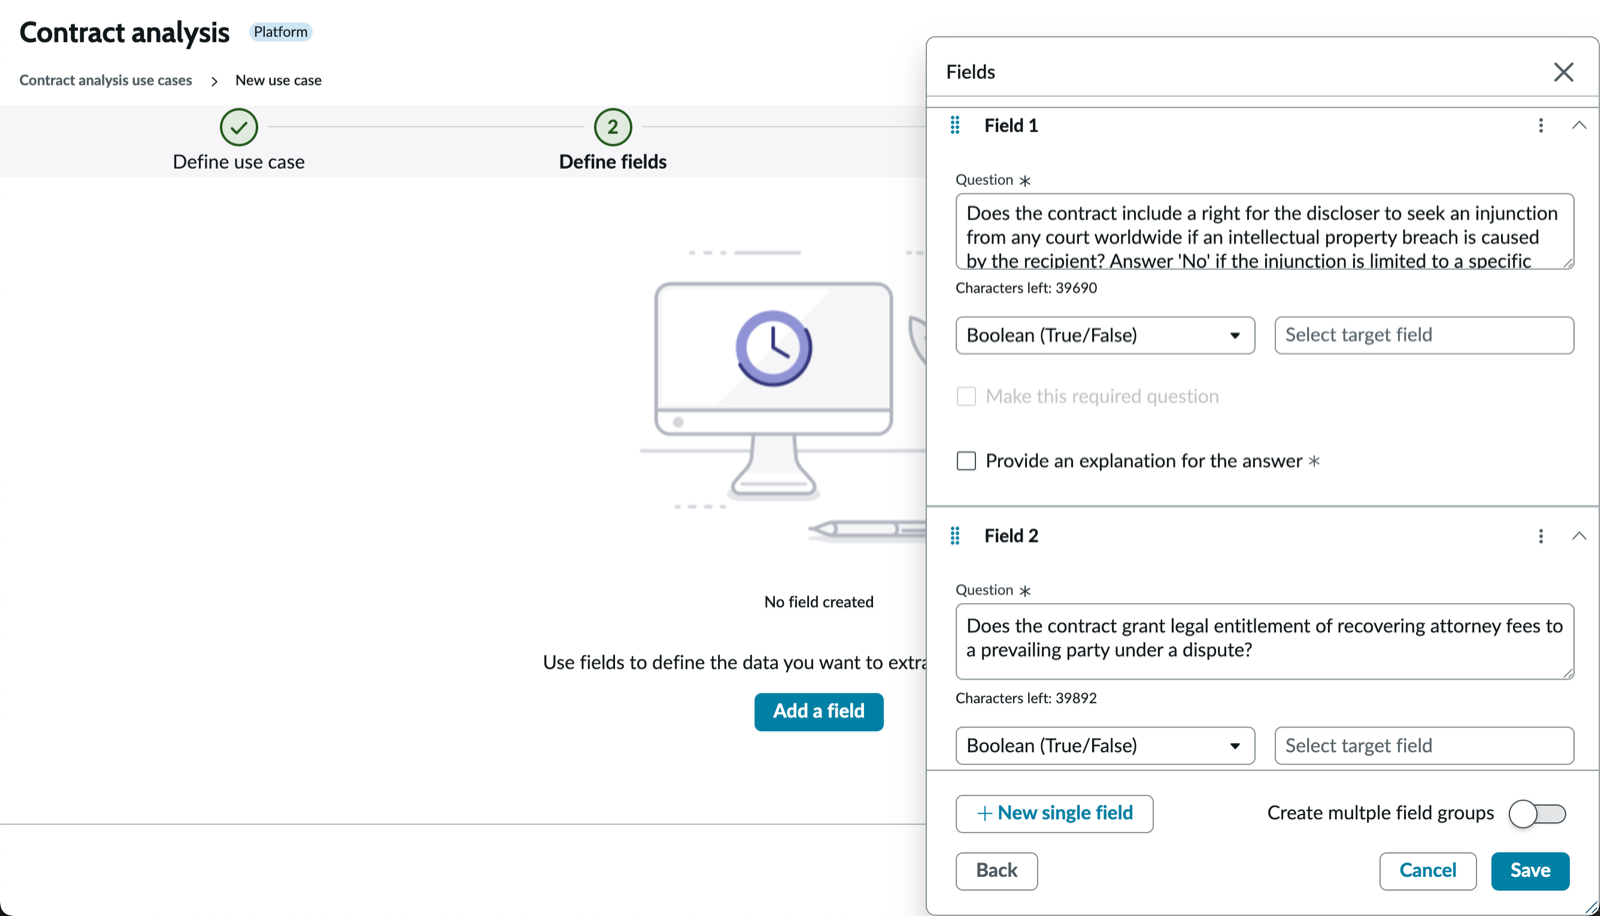Click the Field 2 question resize grip
This screenshot has height=916, width=1600.
pos(1568,673)
